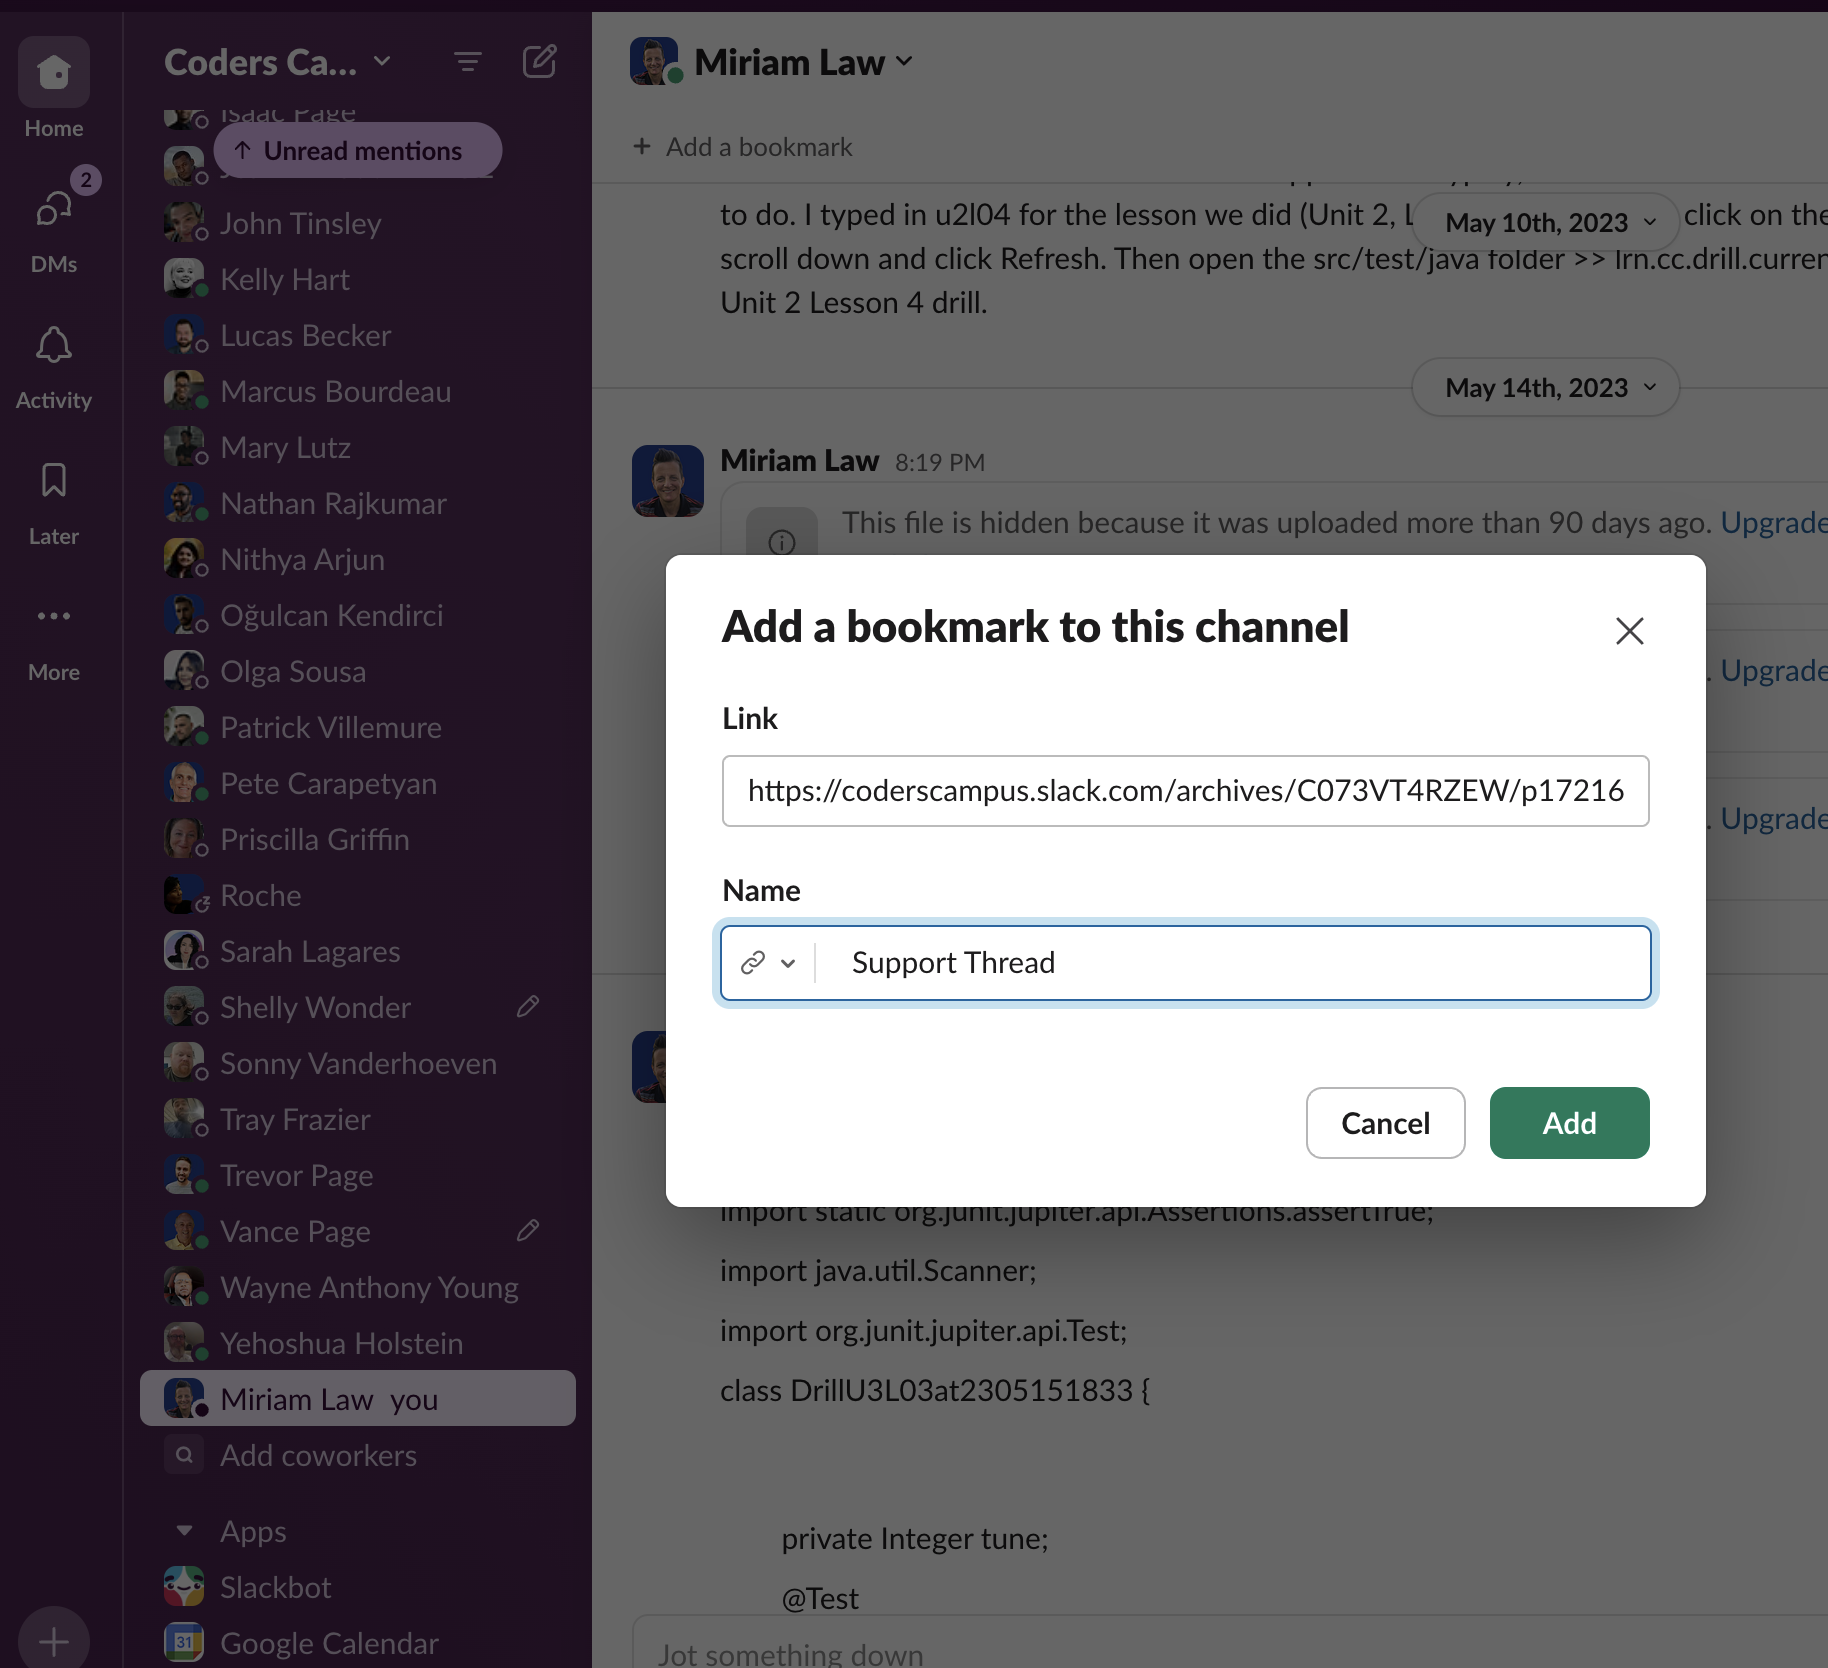Click inside the bookmark Link field
1828x1668 pixels.
click(1184, 790)
